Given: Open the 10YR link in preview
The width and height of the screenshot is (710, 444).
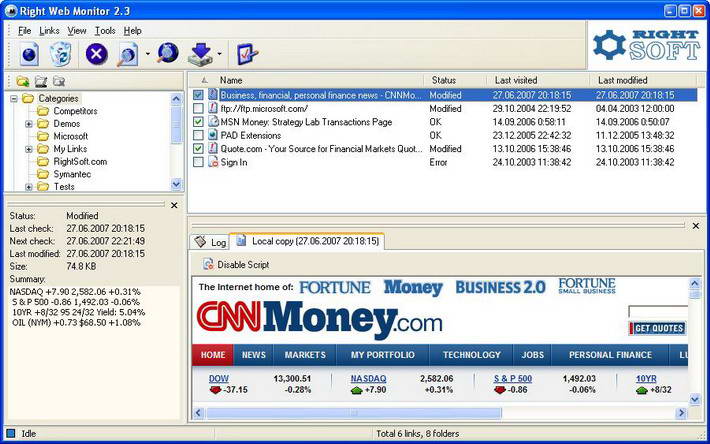Looking at the screenshot, I should (x=646, y=378).
